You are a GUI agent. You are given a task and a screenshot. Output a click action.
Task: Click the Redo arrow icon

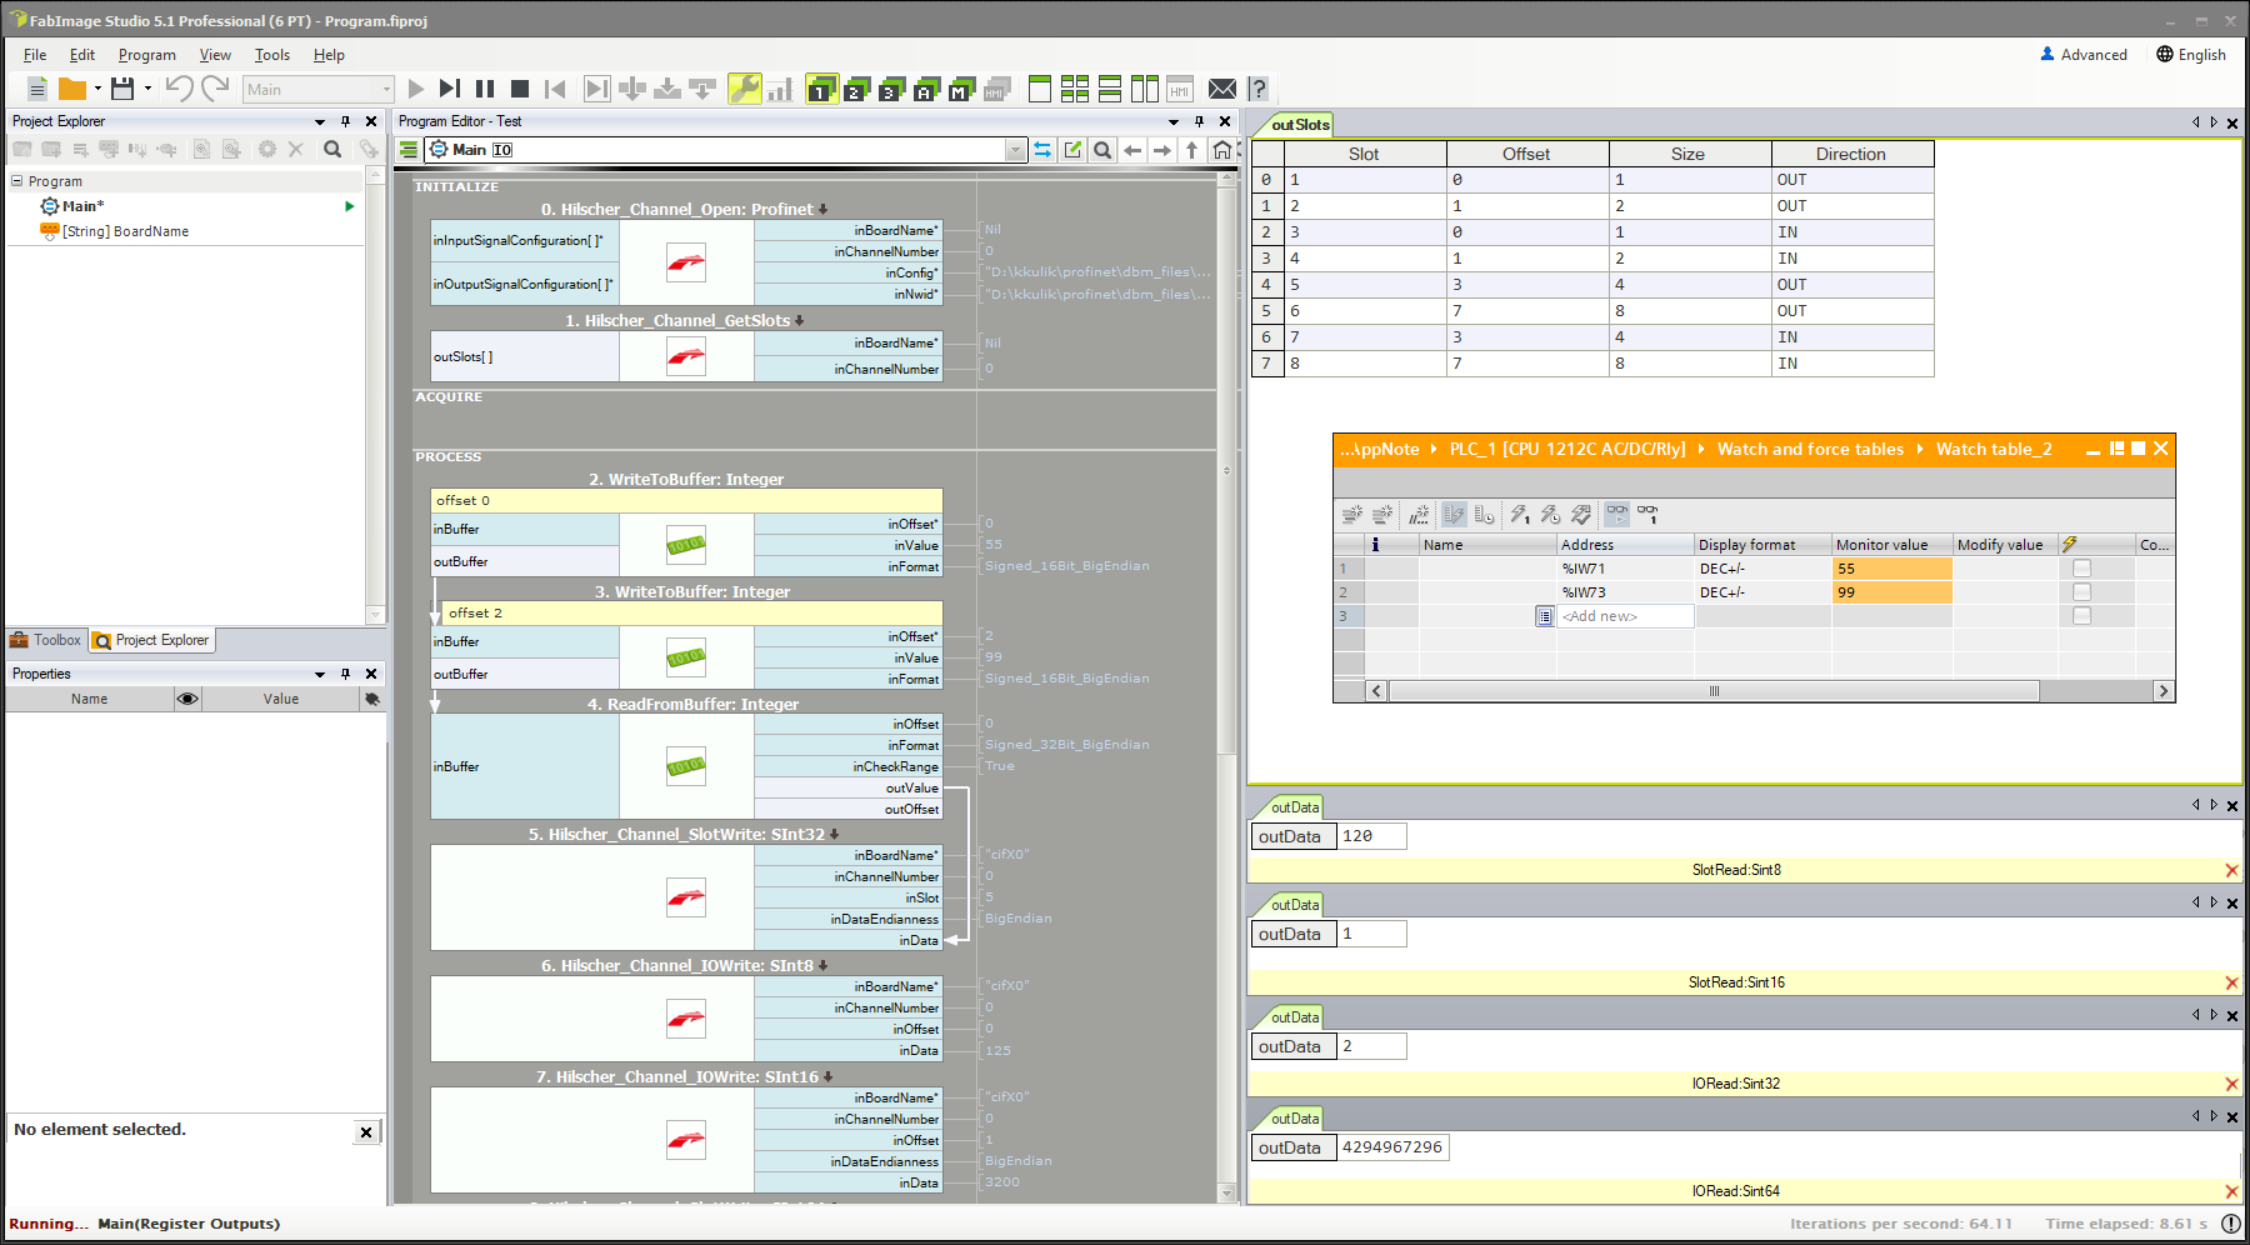click(x=215, y=89)
